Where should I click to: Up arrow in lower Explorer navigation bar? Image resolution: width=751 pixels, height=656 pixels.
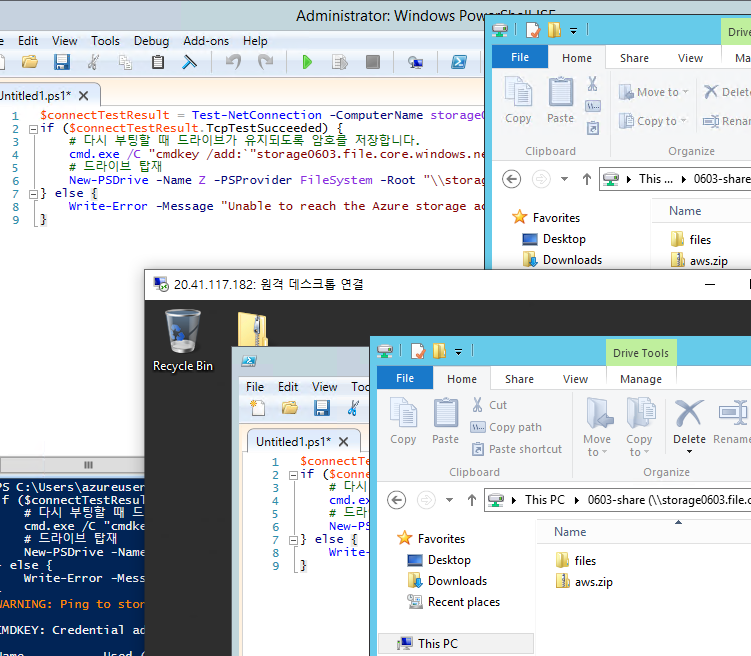(x=472, y=500)
